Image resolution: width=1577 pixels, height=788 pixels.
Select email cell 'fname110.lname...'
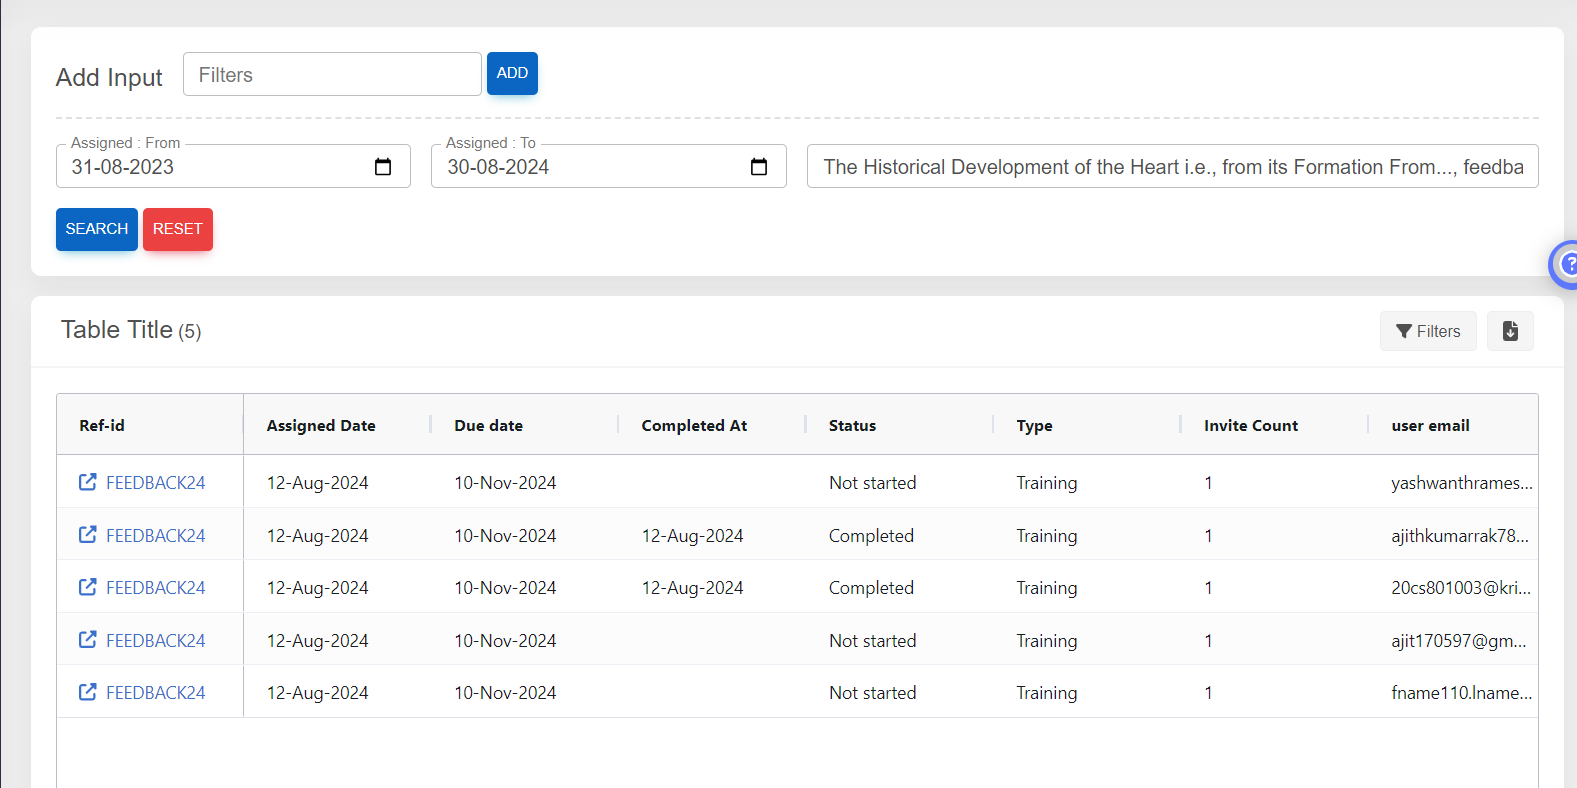[1461, 693]
